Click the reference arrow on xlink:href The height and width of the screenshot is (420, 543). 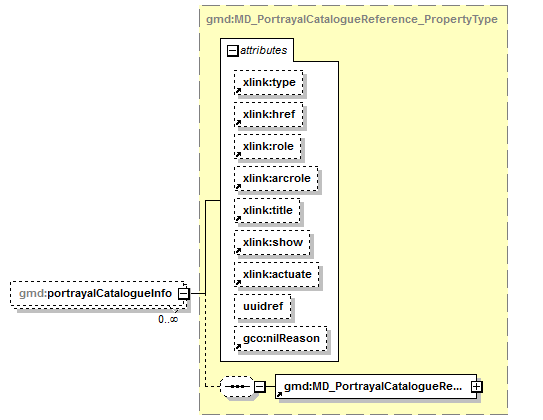(238, 123)
